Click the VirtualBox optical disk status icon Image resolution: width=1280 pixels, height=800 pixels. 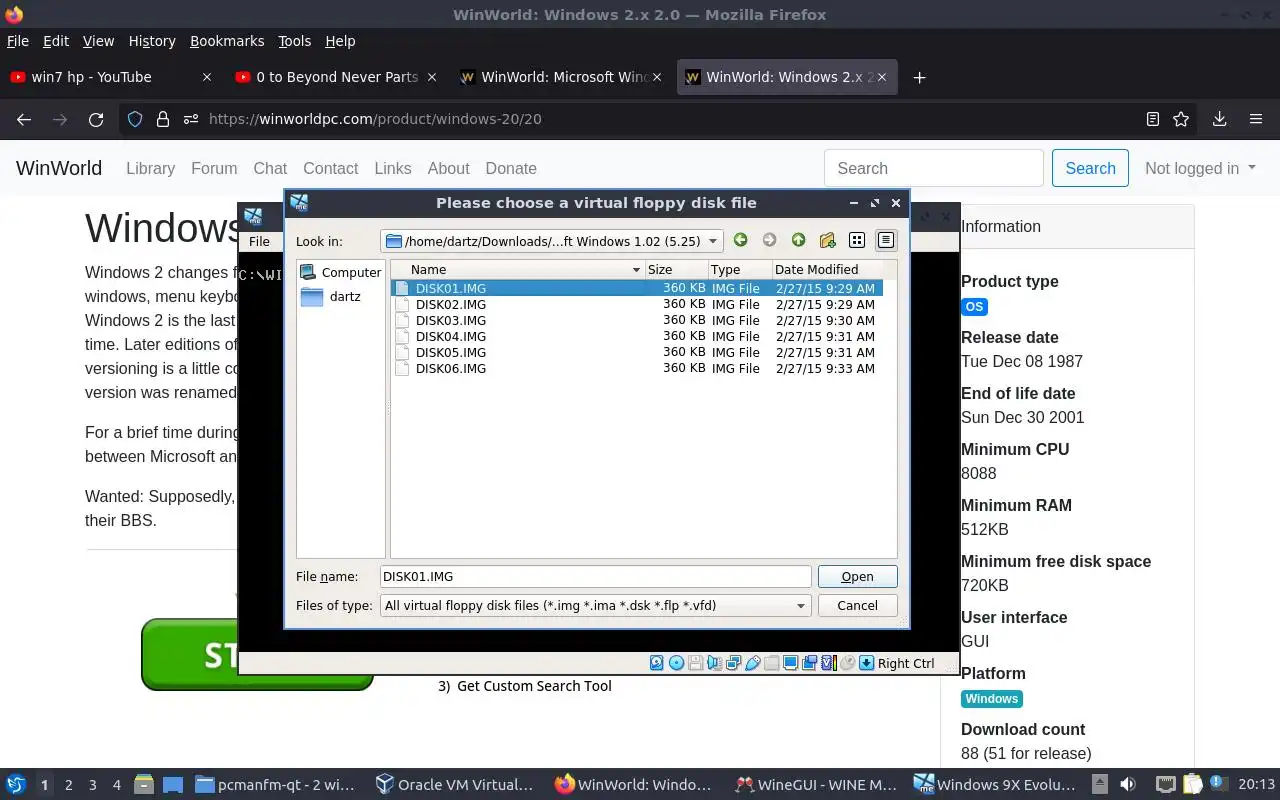point(676,663)
